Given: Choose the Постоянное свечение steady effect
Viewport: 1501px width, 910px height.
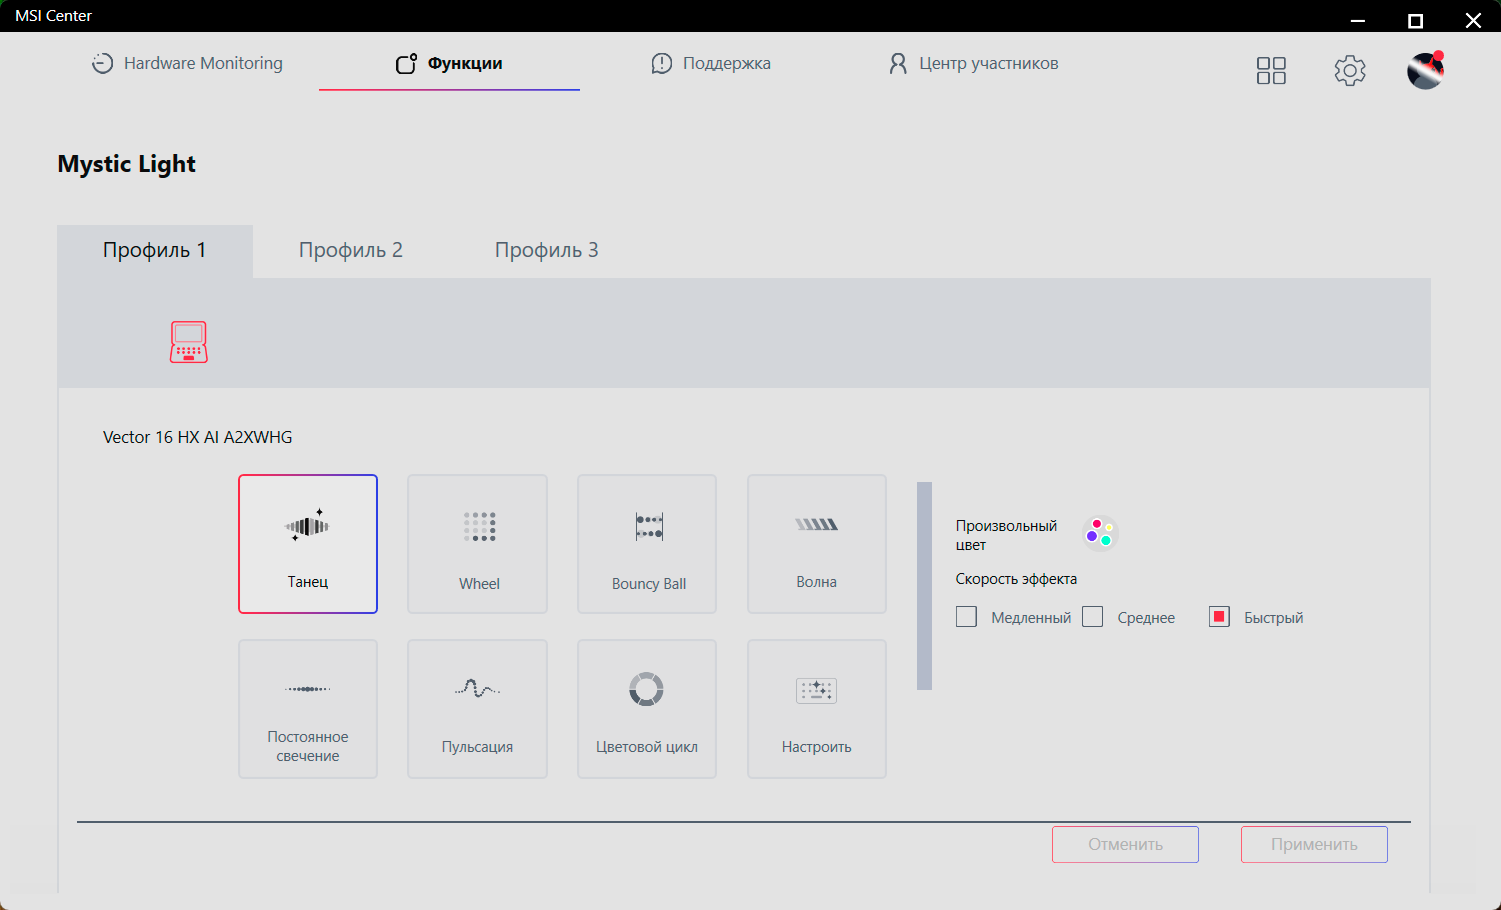Looking at the screenshot, I should [308, 709].
